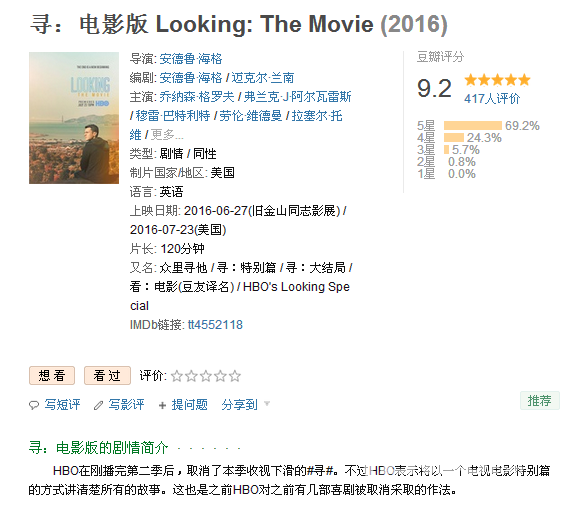Open the IMDb link tt4552118
This screenshot has height=515, width=572.
coord(215,325)
